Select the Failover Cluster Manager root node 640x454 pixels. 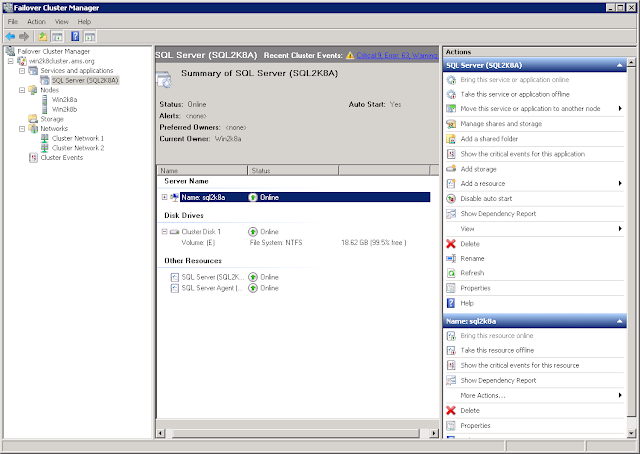pos(53,51)
